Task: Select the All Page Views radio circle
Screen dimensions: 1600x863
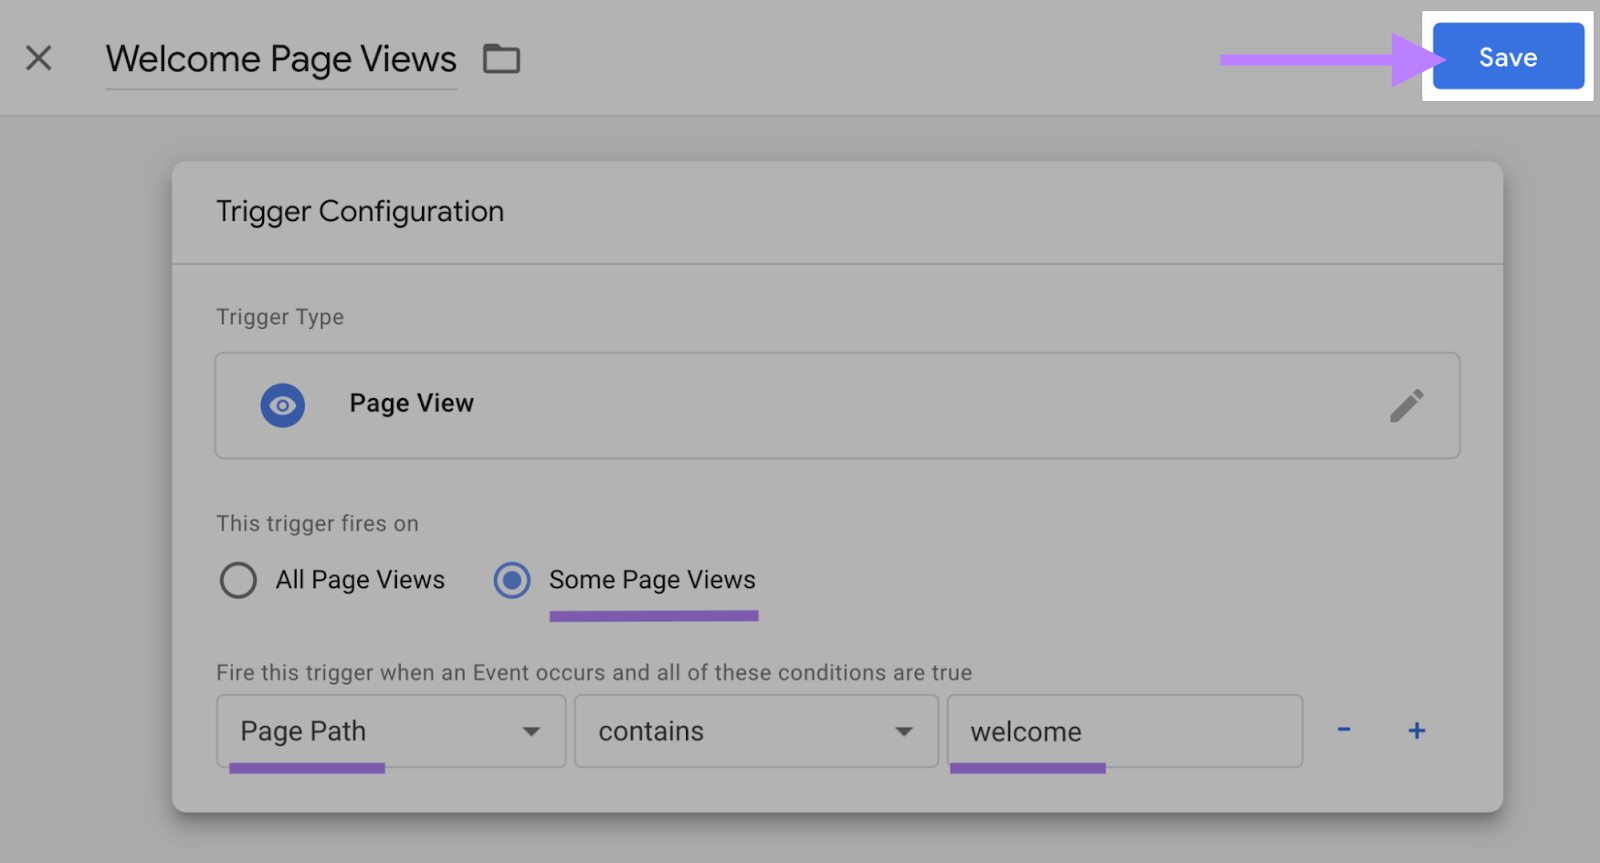Action: coord(238,580)
